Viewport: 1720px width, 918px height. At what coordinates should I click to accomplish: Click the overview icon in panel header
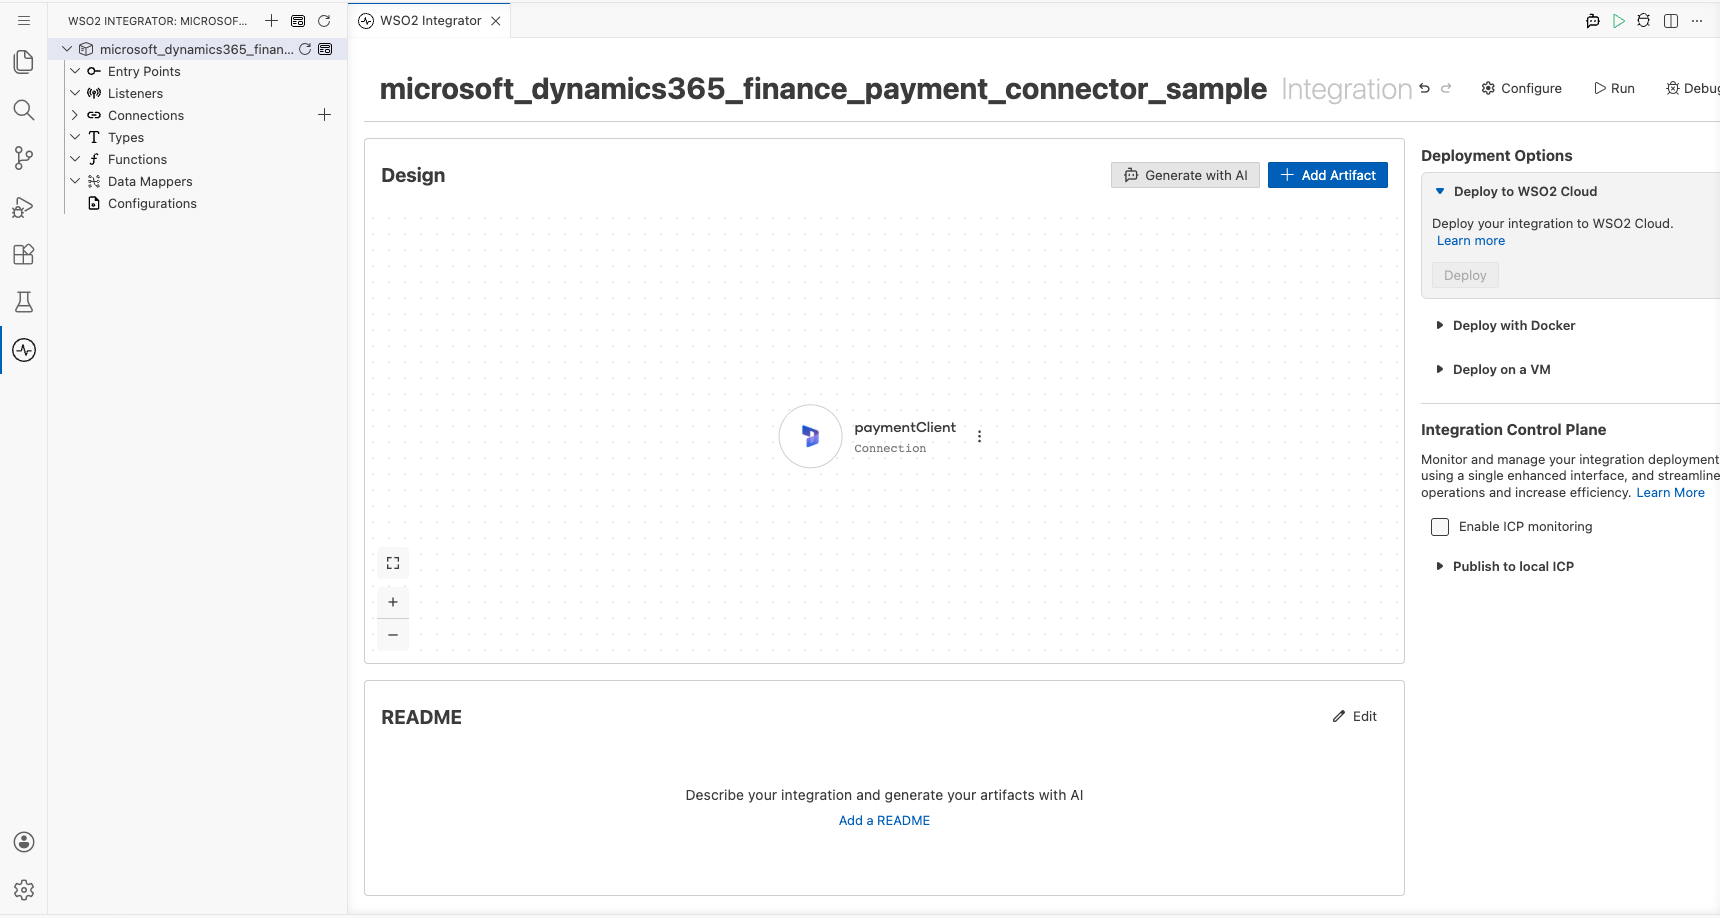point(298,20)
